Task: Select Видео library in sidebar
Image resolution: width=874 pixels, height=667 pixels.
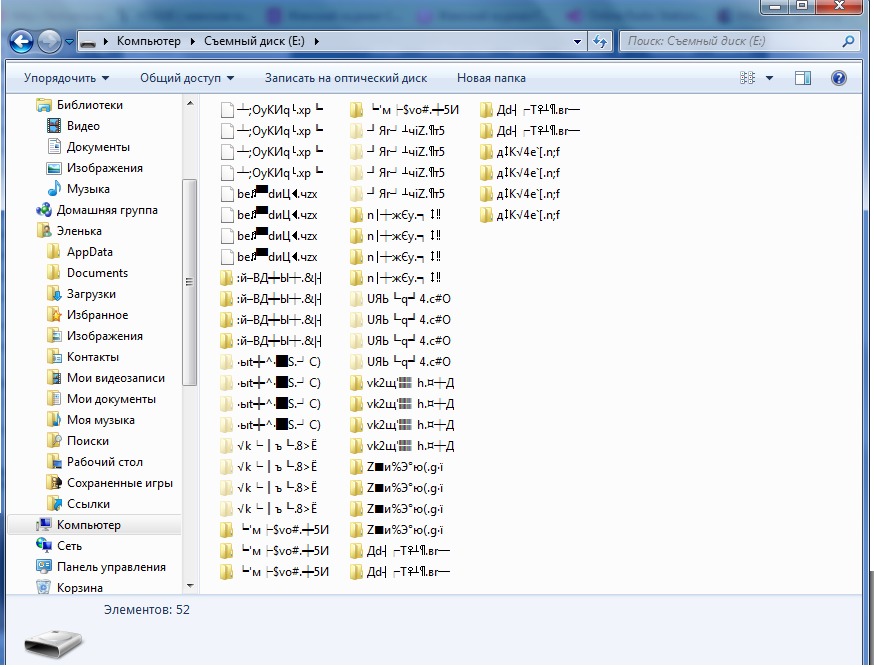Action: tap(83, 126)
